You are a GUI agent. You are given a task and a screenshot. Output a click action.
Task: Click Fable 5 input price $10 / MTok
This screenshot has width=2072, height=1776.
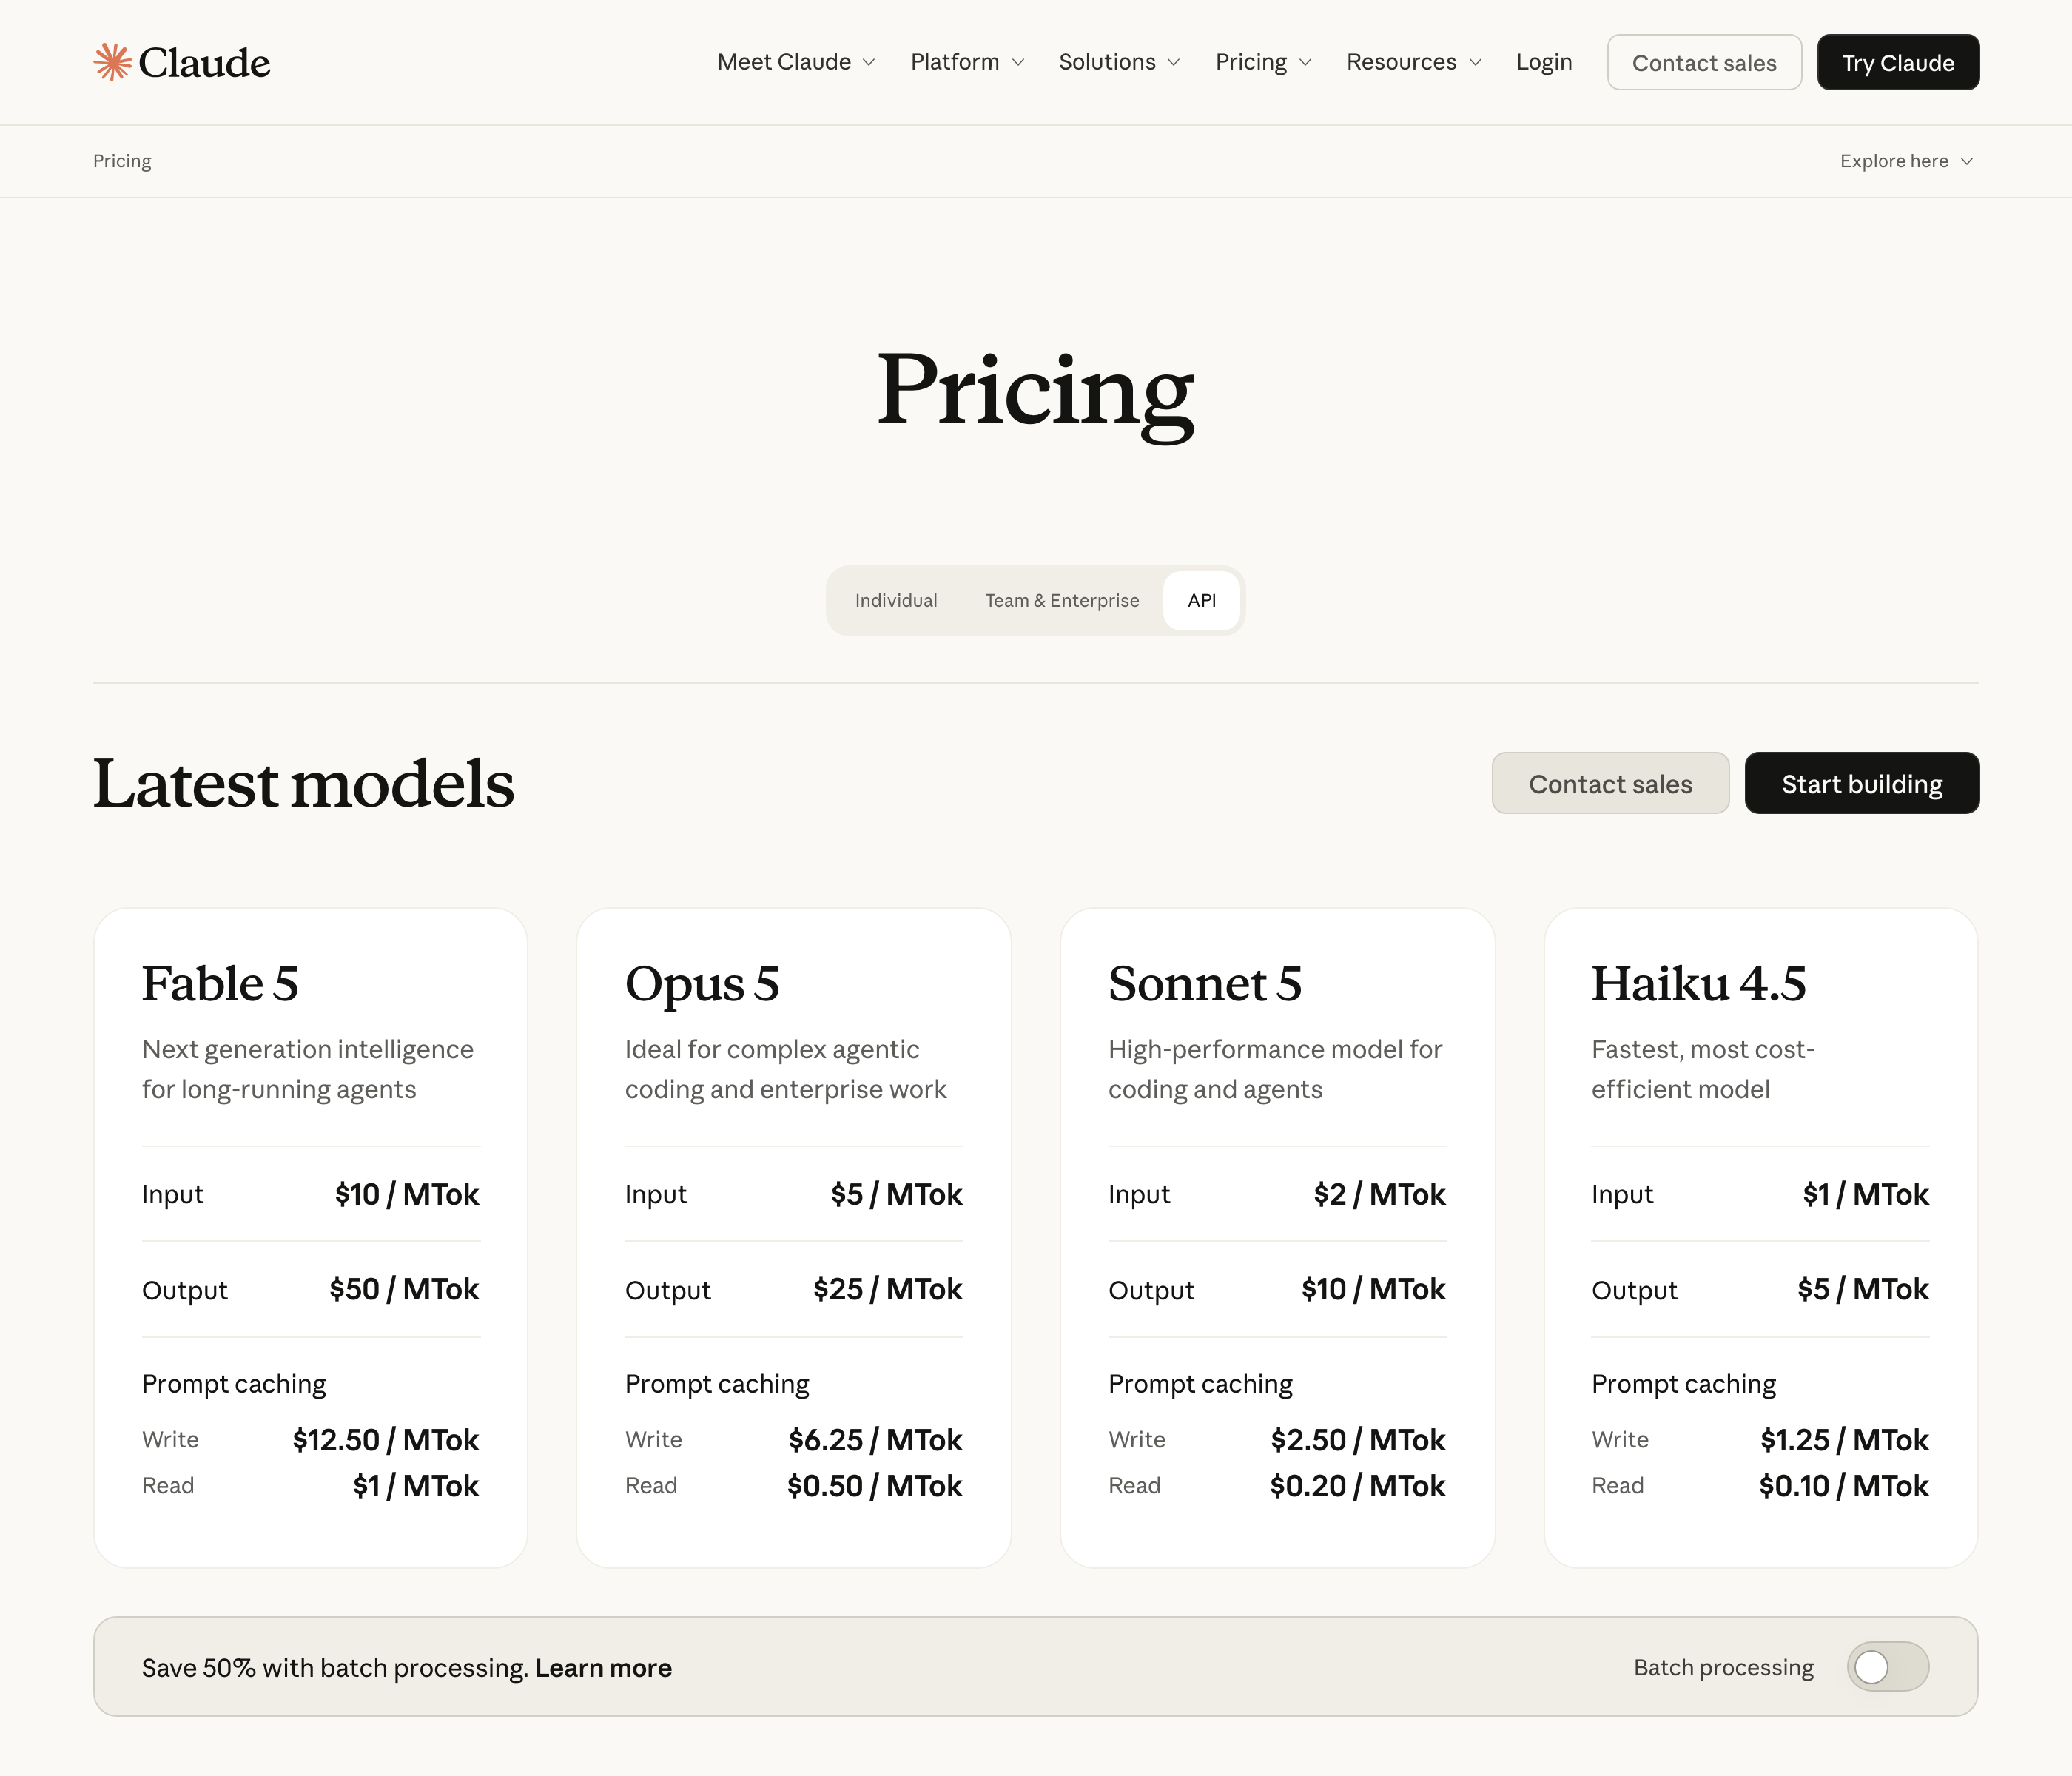pos(407,1194)
